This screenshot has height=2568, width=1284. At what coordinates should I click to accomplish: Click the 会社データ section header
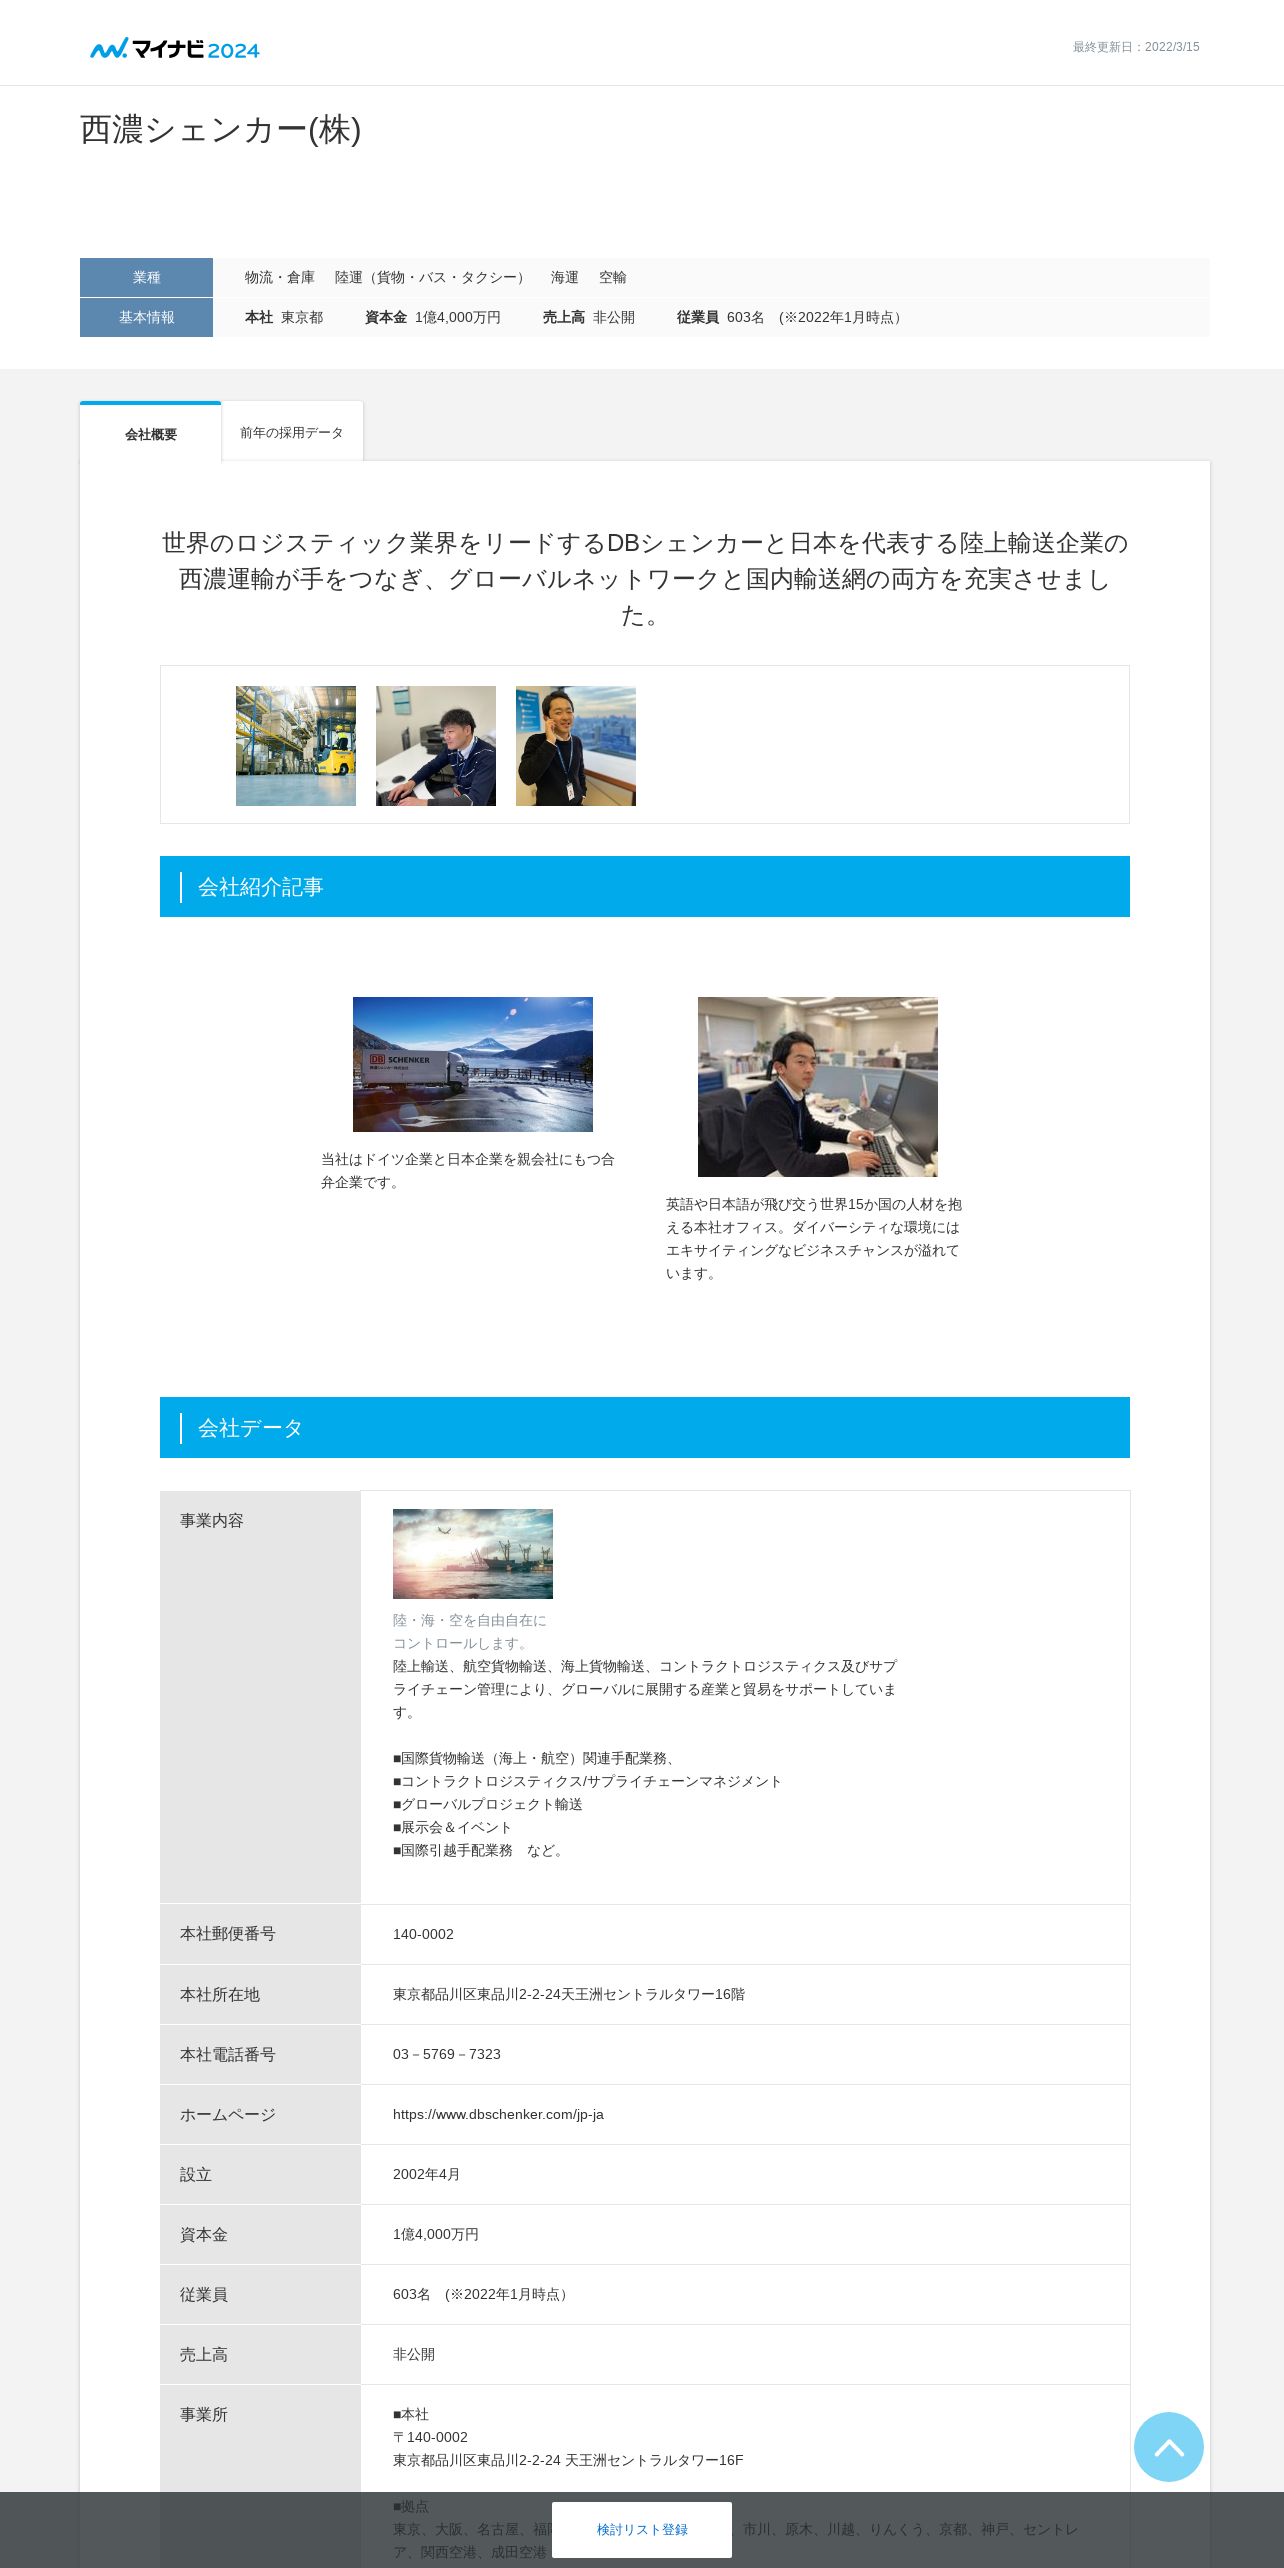[645, 1427]
